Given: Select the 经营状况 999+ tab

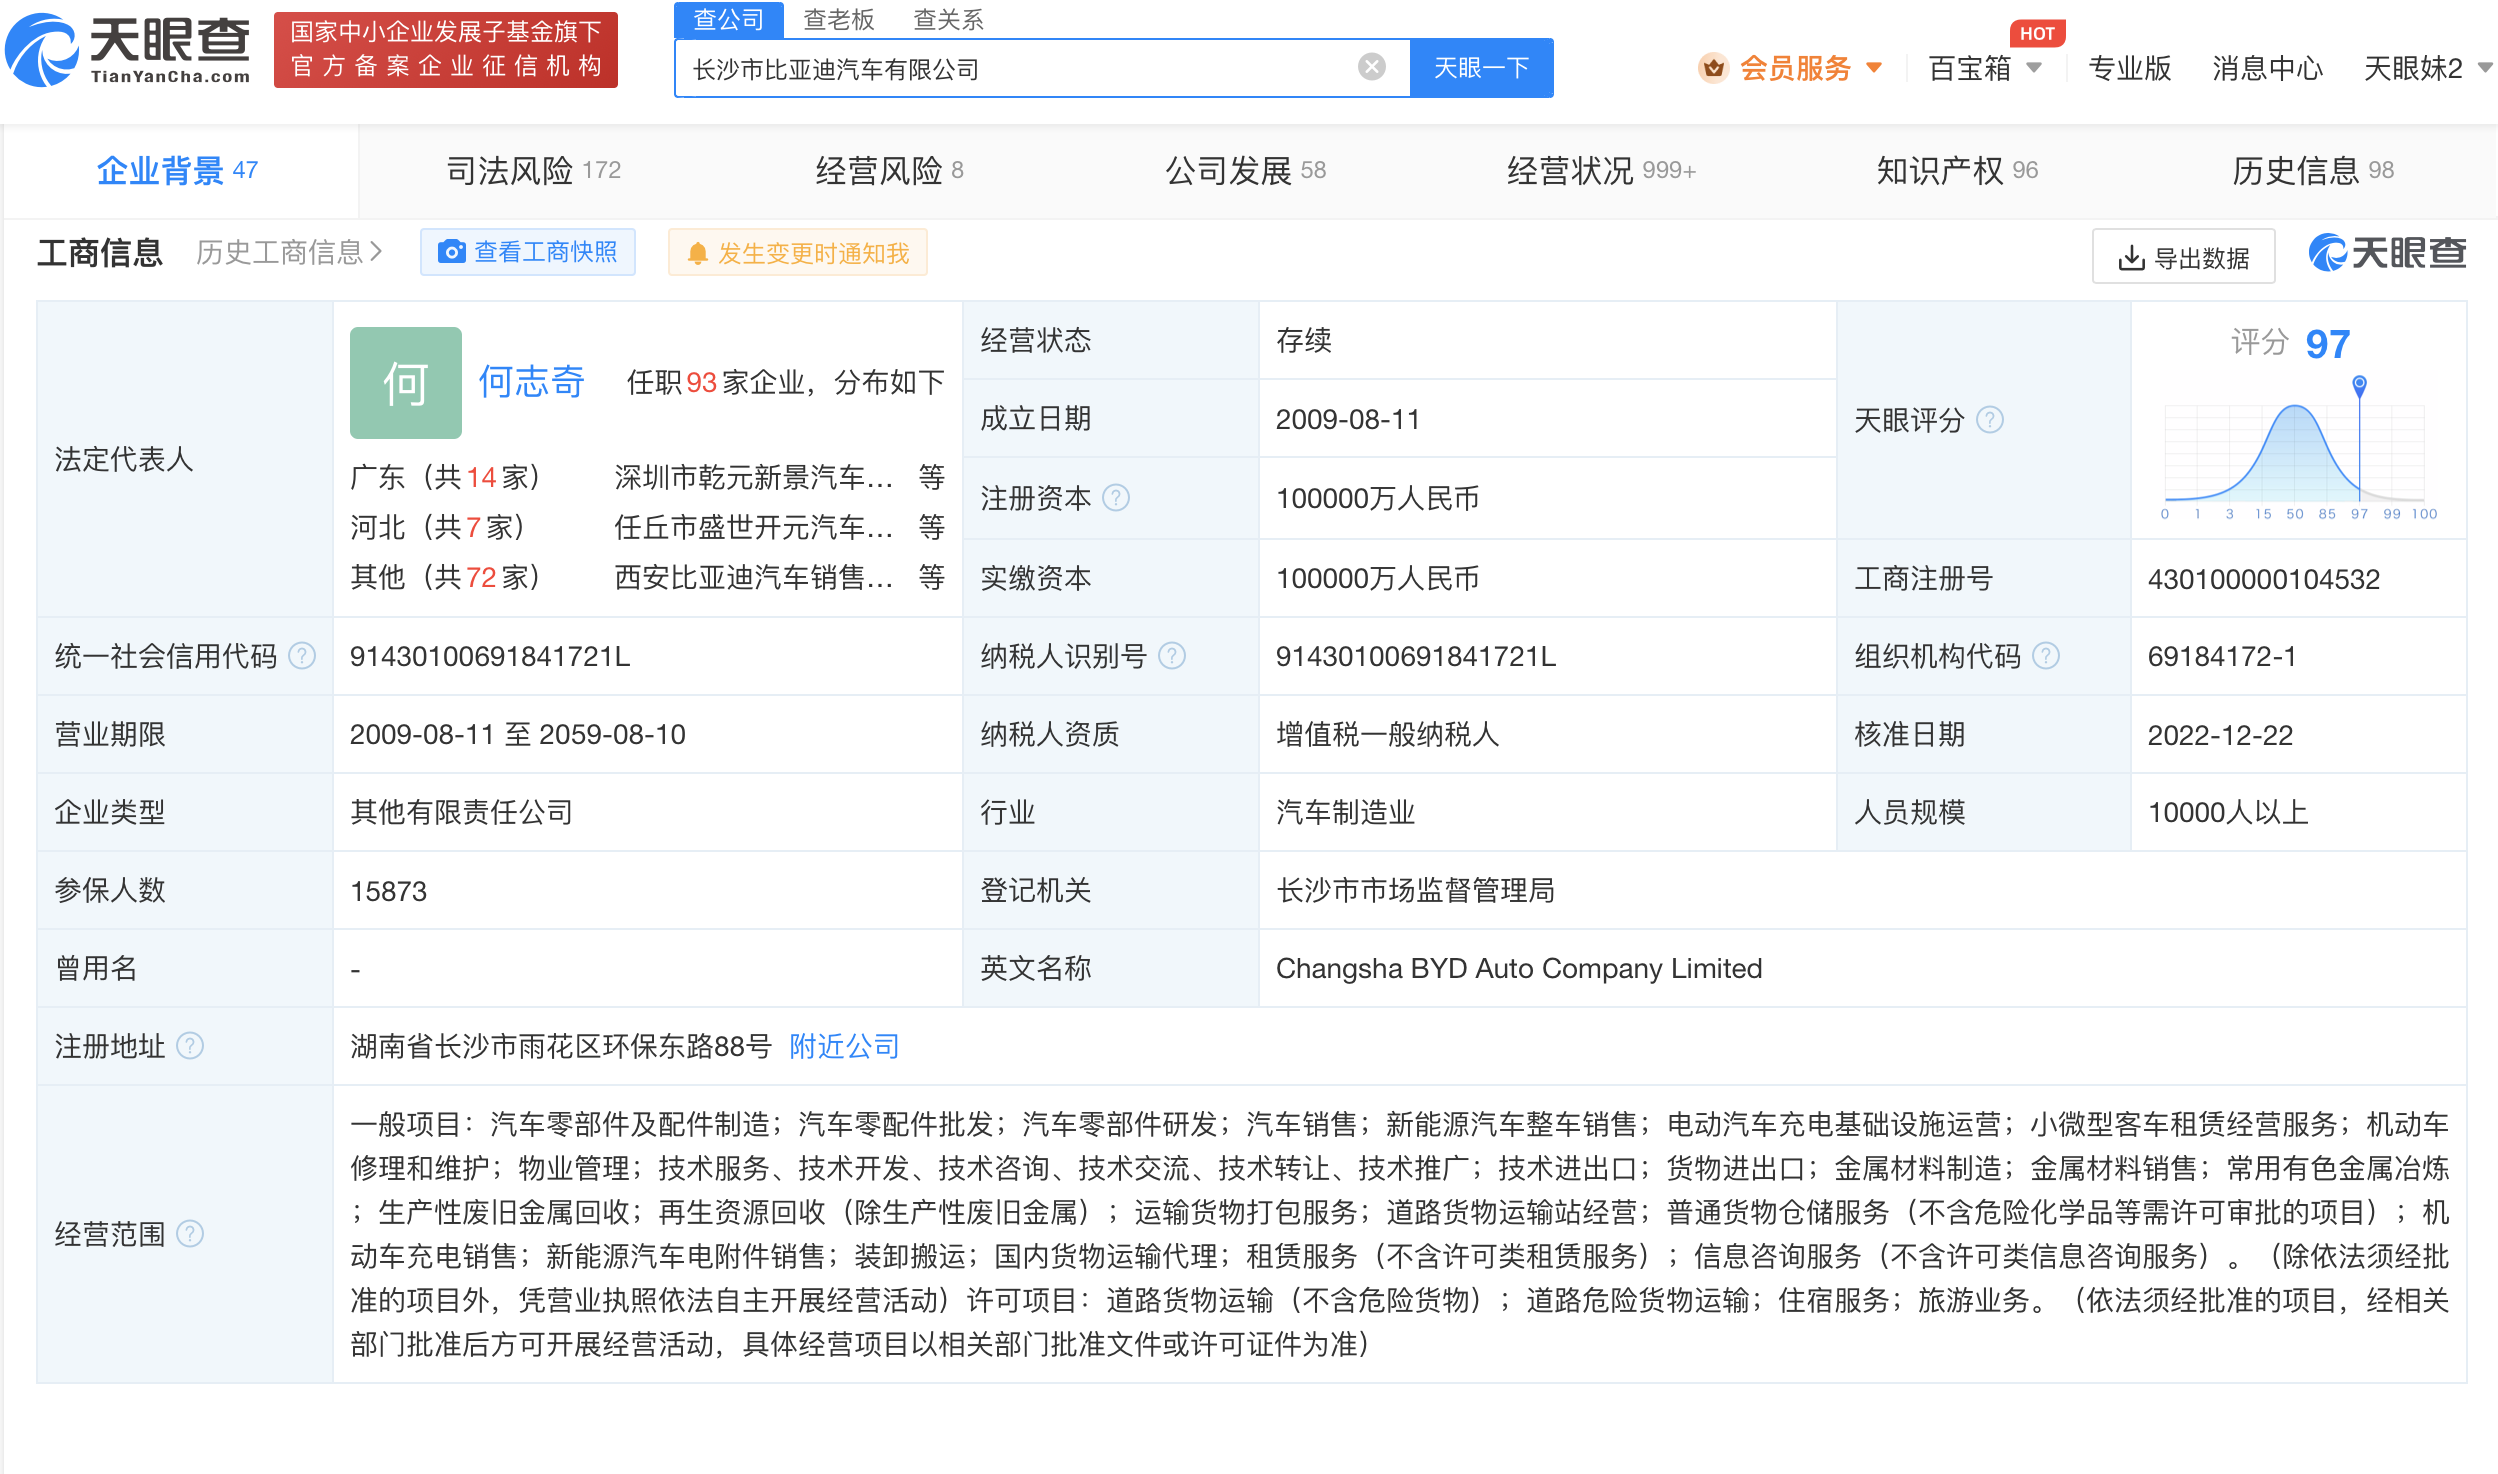Looking at the screenshot, I should pos(1602,171).
